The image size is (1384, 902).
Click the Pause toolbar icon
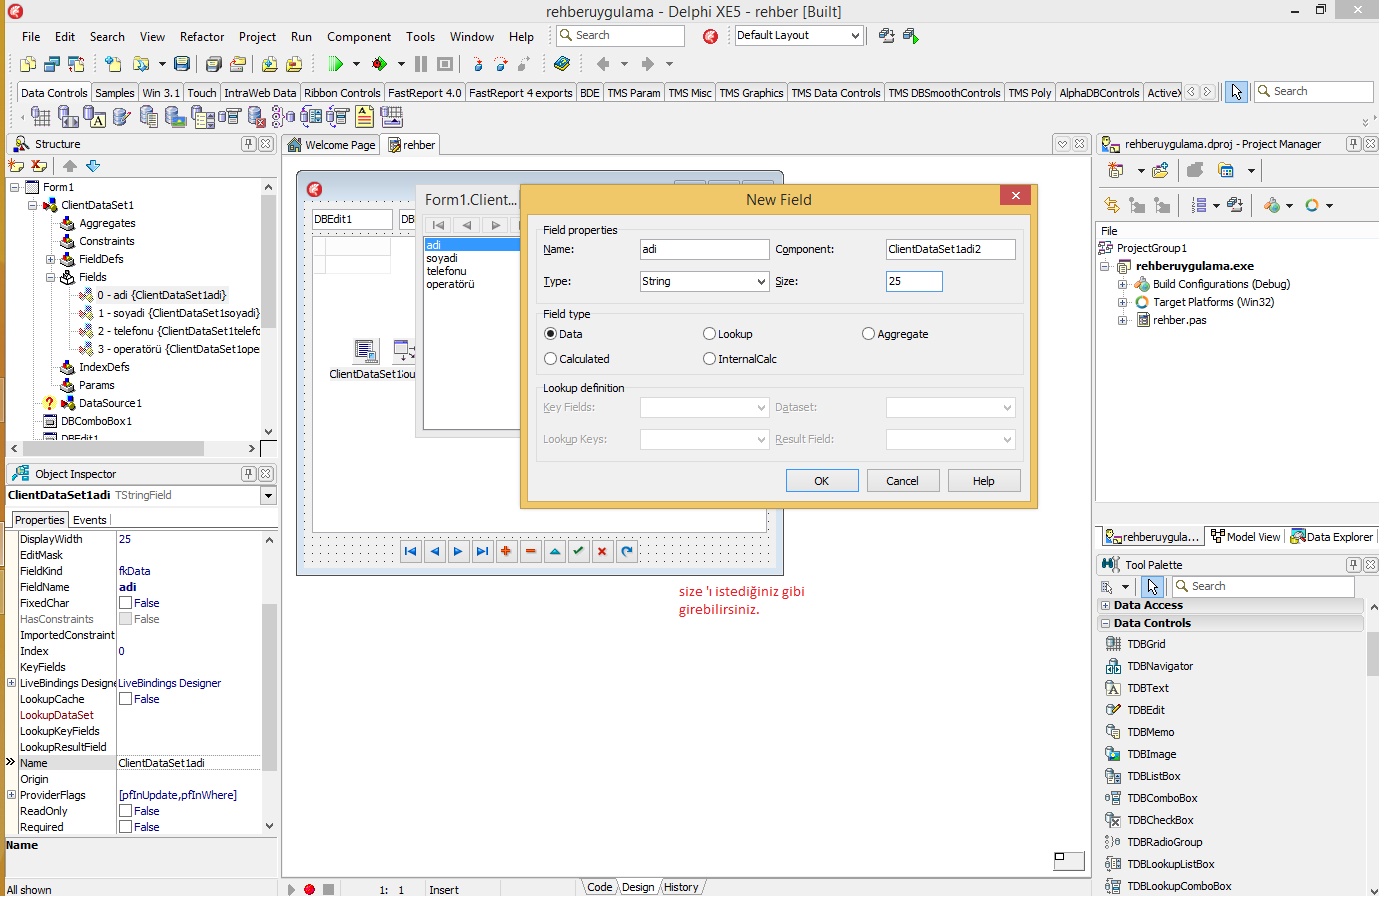[421, 64]
